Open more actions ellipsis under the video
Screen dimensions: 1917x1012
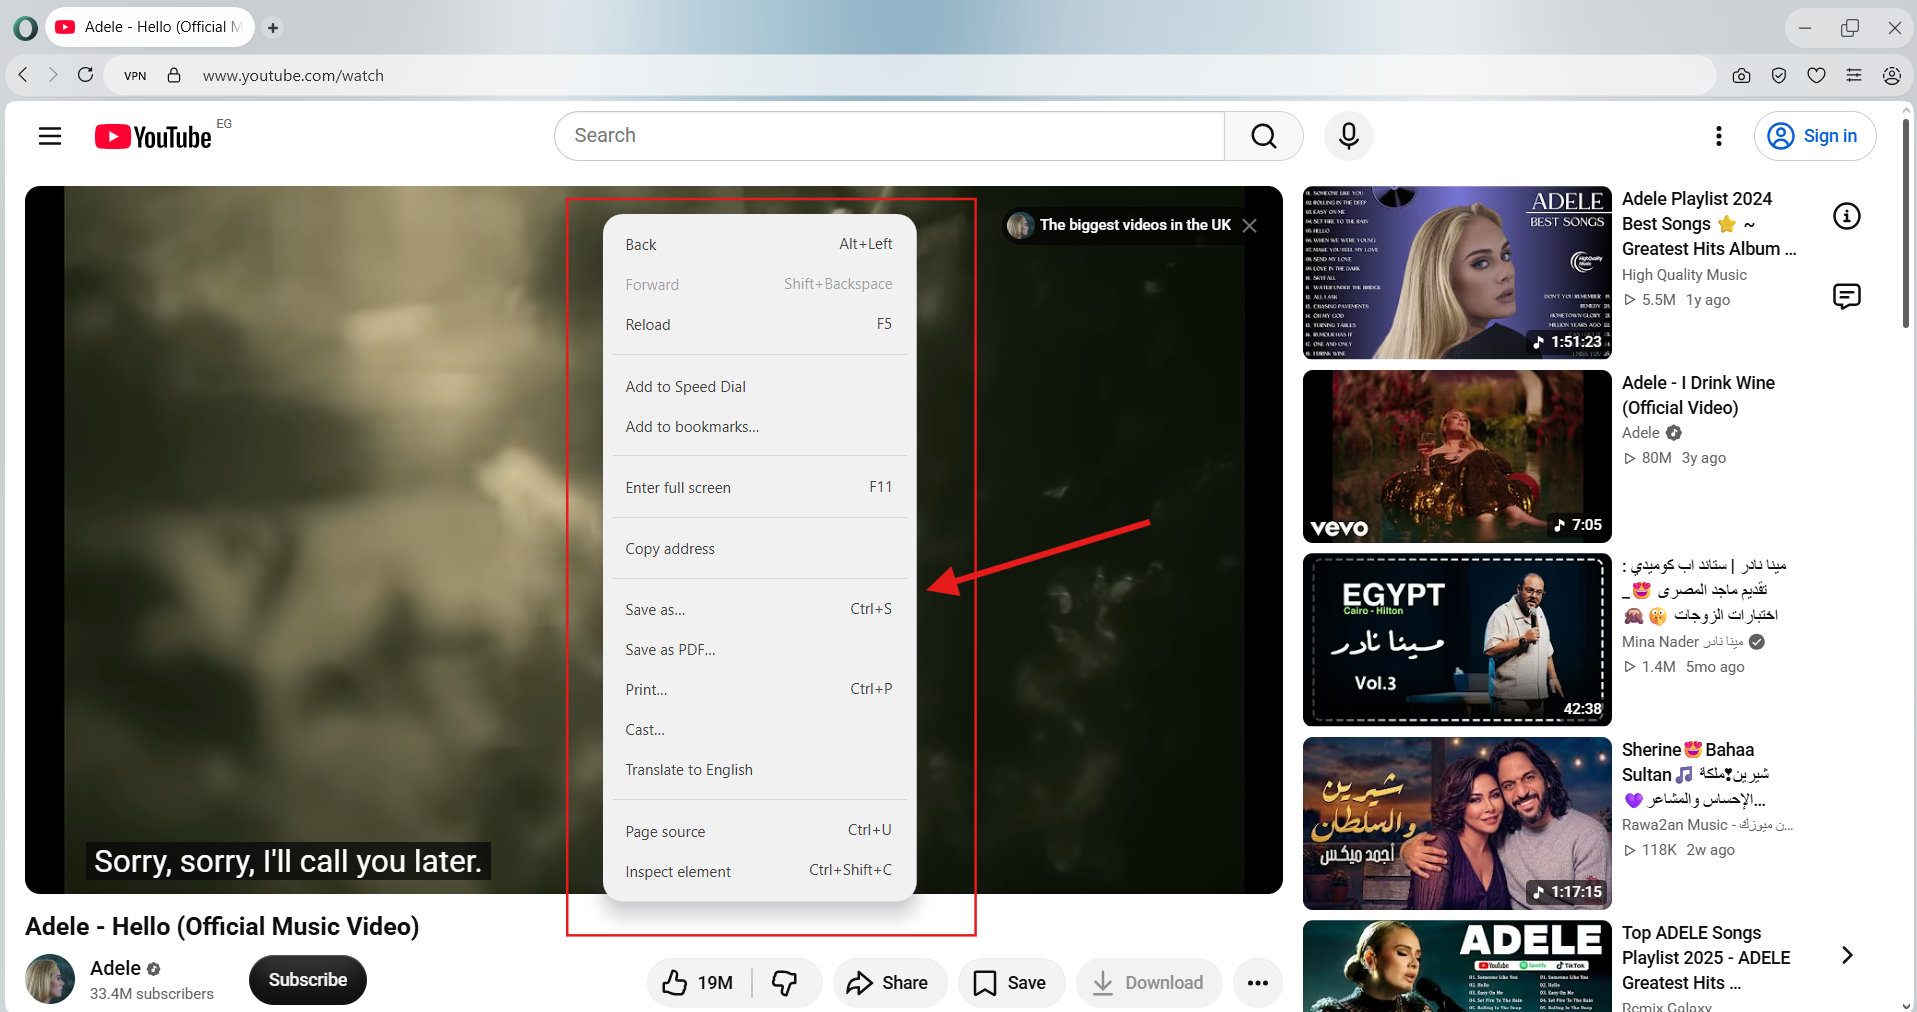click(x=1258, y=983)
